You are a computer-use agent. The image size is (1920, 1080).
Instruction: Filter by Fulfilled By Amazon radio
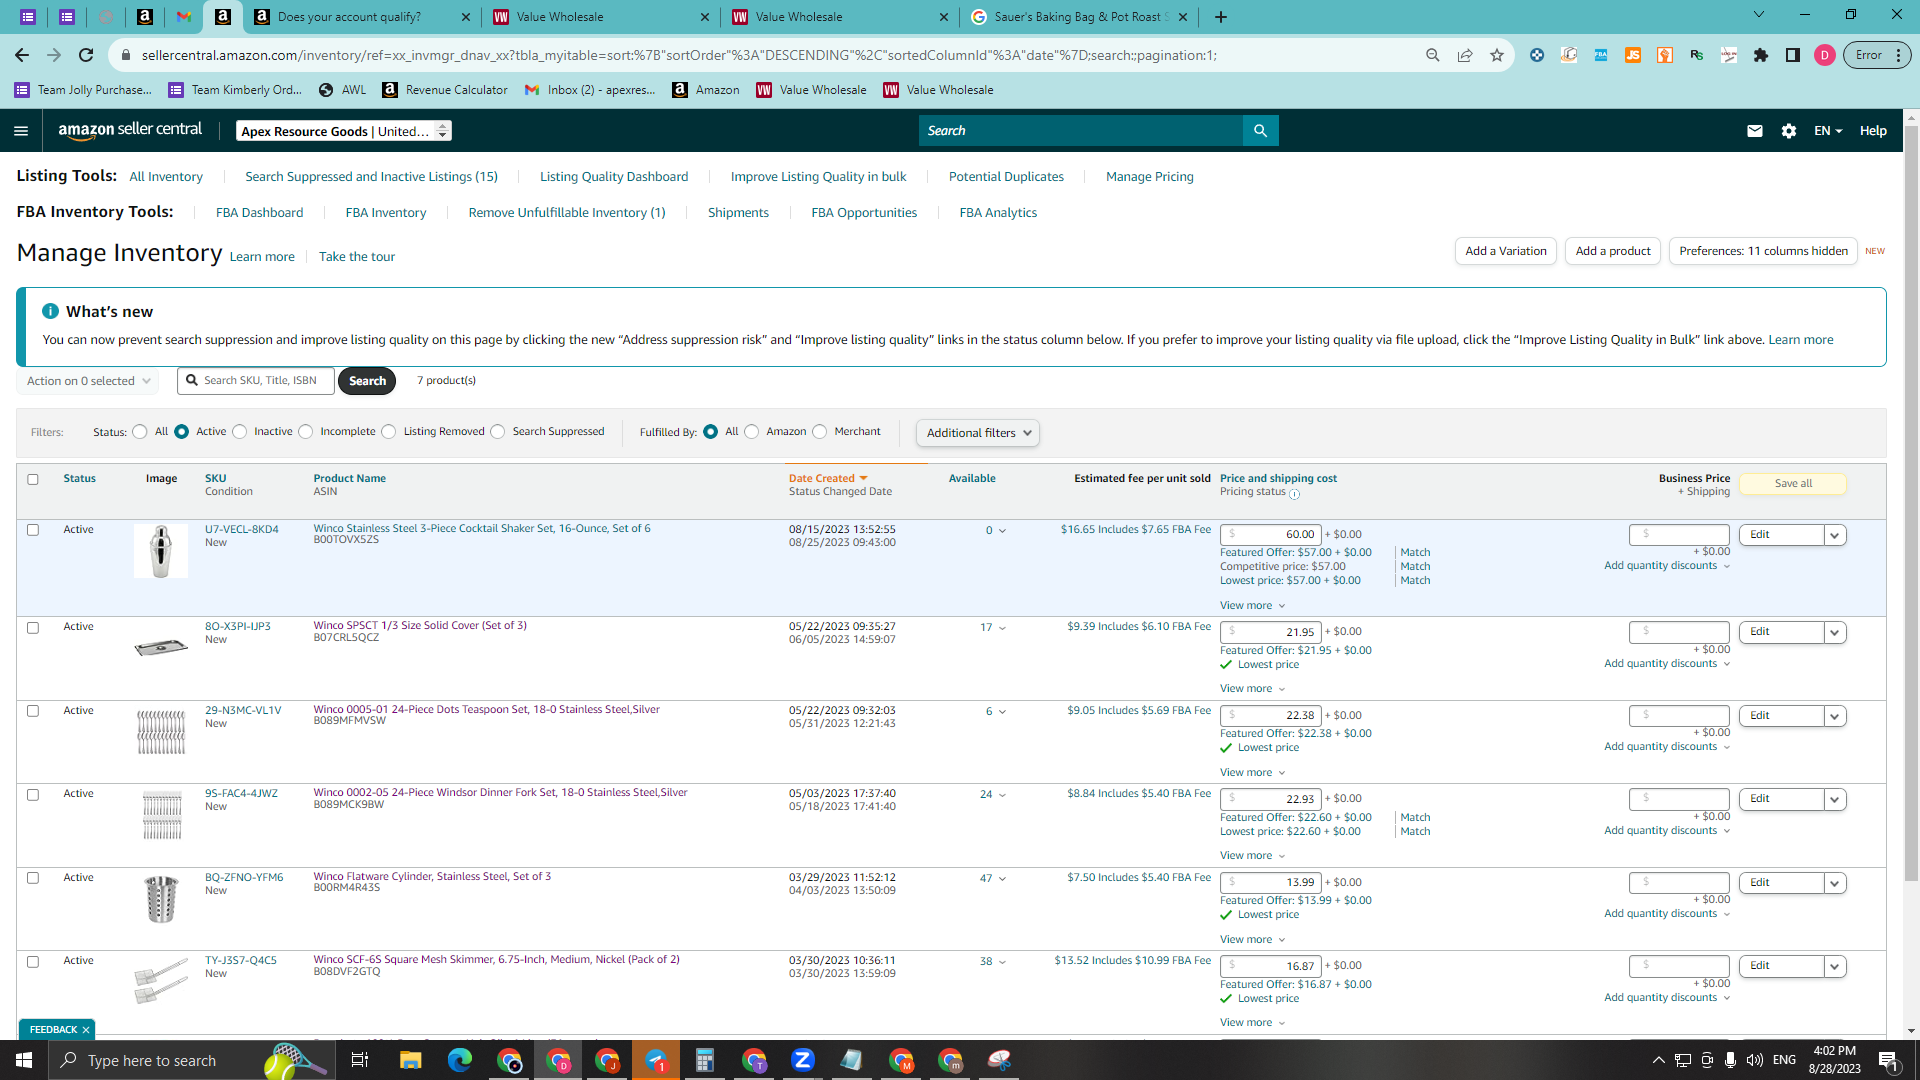(x=752, y=432)
